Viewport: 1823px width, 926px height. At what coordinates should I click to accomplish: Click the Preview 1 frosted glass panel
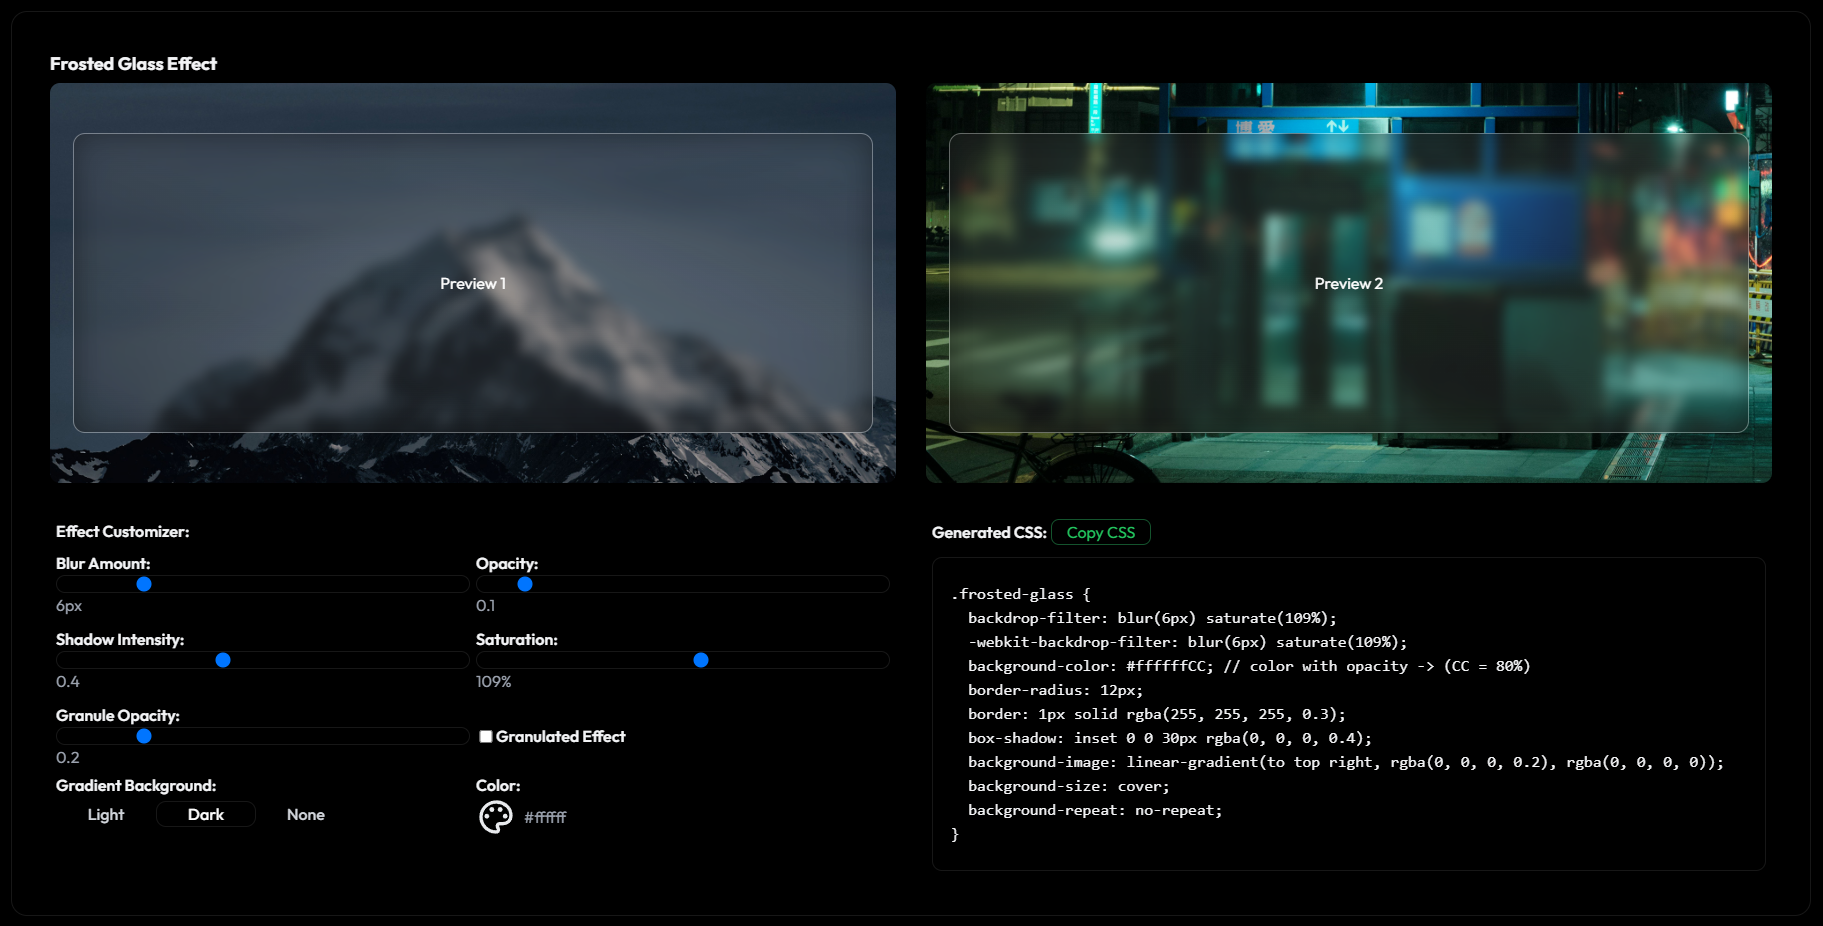pyautogui.click(x=473, y=283)
